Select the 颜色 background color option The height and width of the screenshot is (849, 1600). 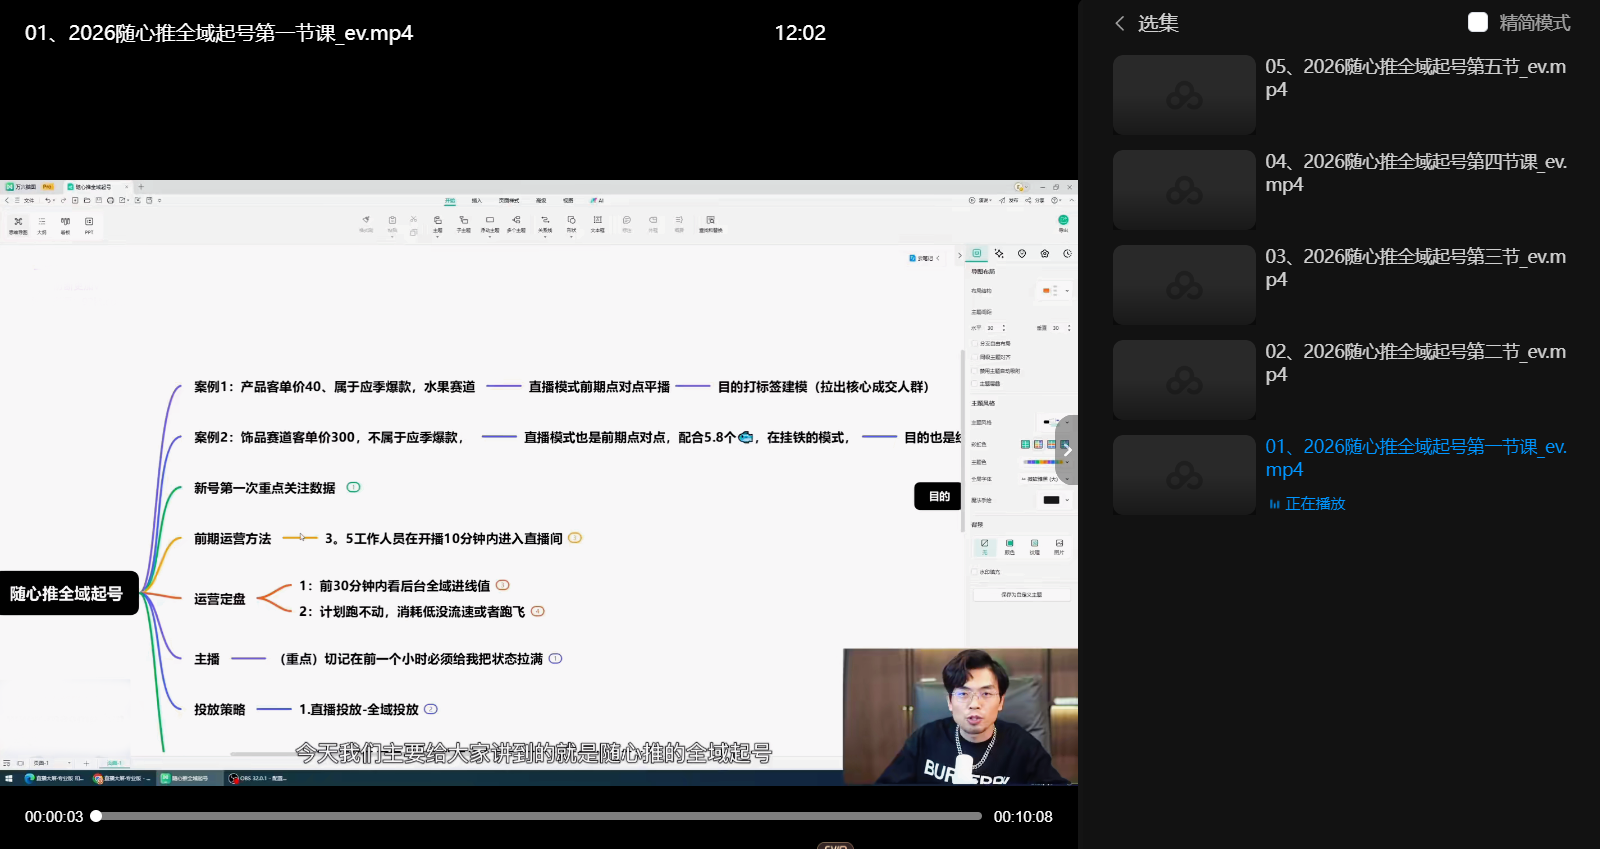click(x=1009, y=547)
